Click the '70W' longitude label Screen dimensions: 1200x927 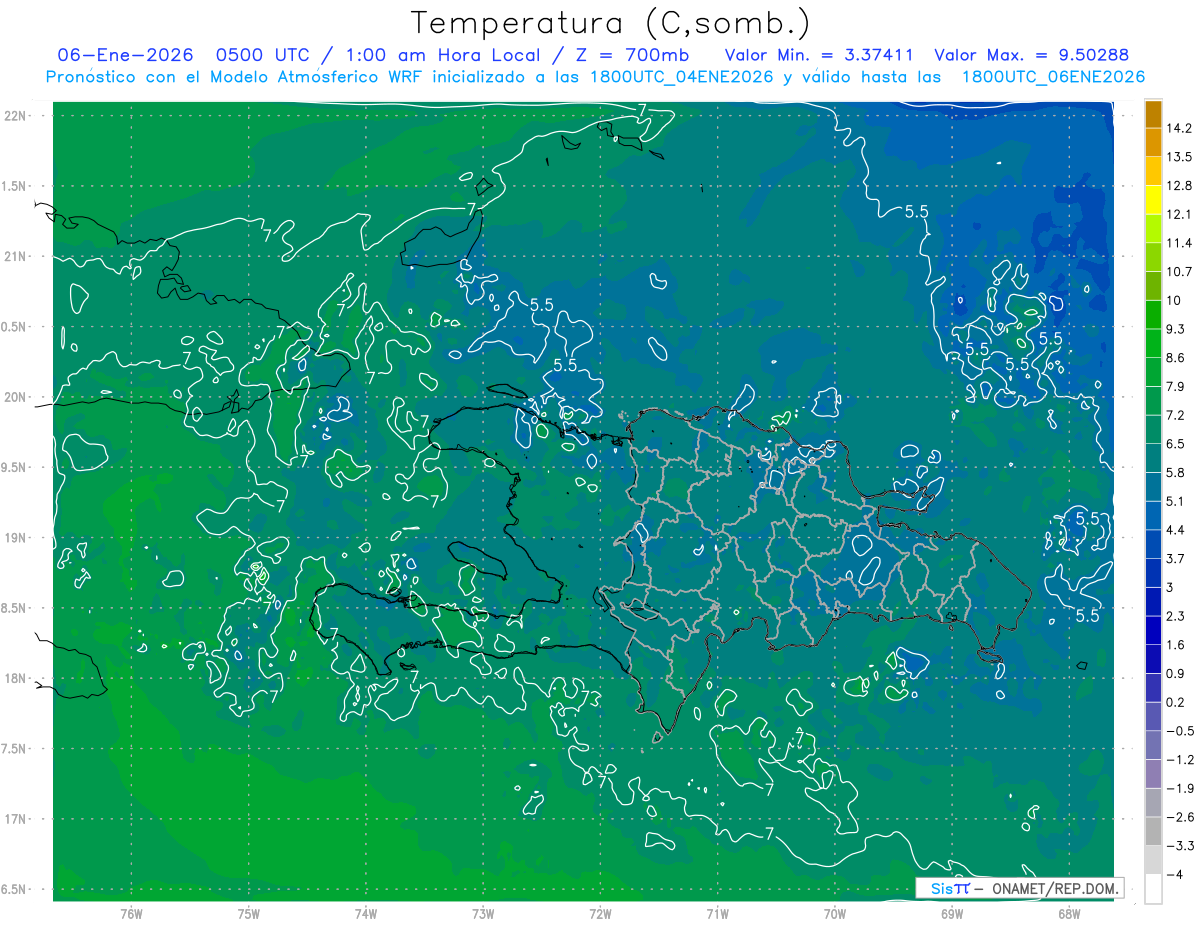[x=835, y=914]
